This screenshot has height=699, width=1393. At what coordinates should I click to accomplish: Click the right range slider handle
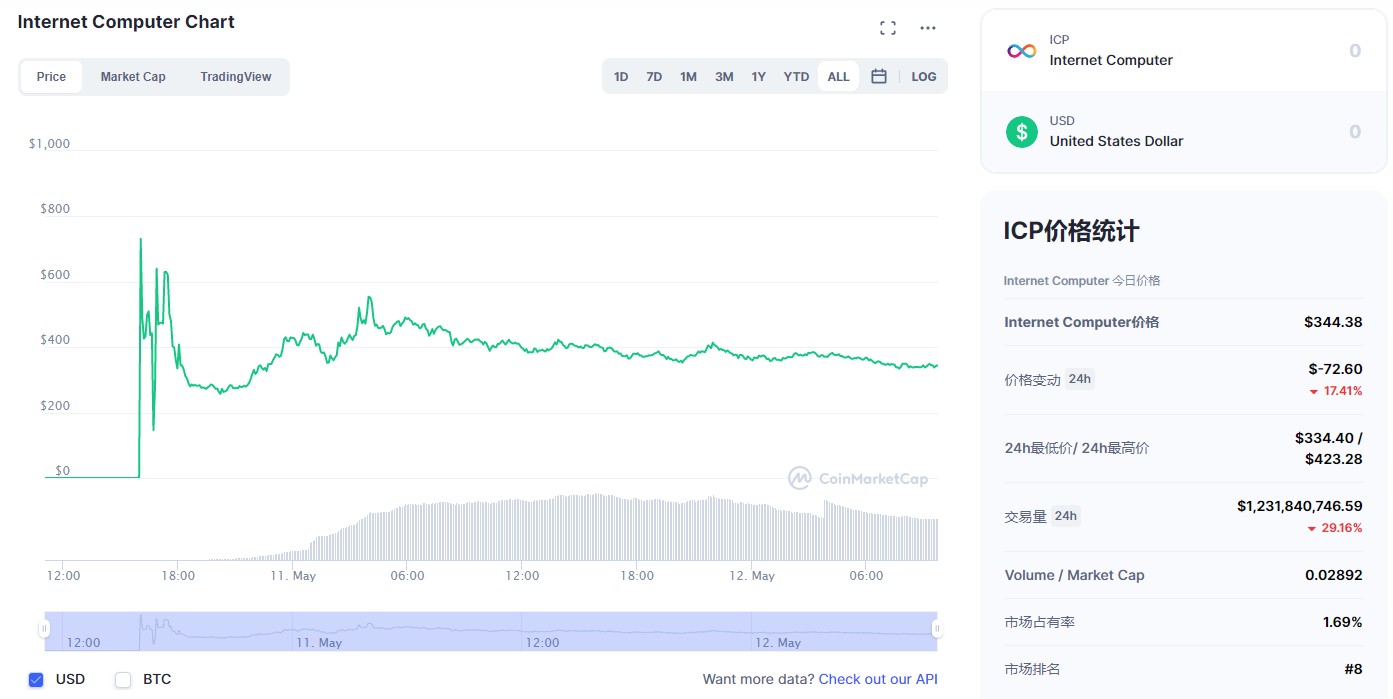[937, 629]
